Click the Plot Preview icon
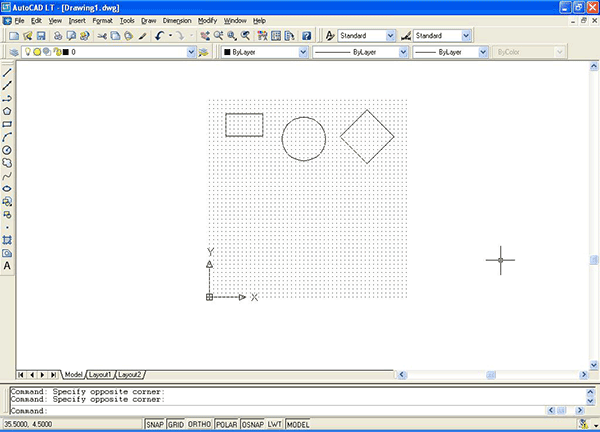600x432 pixels. [x=71, y=36]
